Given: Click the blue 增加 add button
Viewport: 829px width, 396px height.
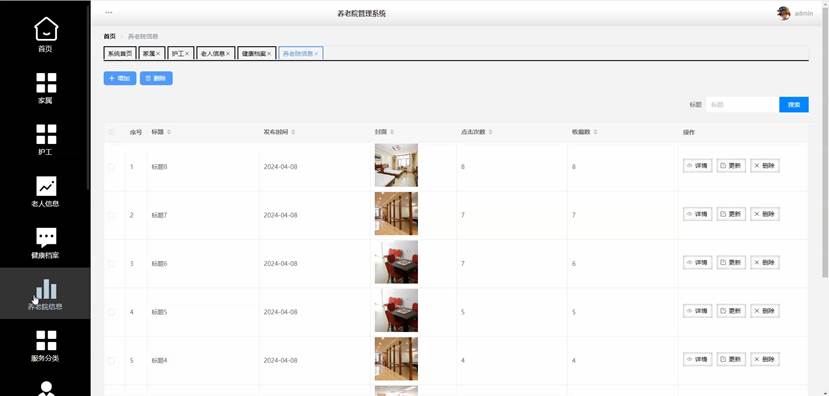Looking at the screenshot, I should [x=120, y=78].
